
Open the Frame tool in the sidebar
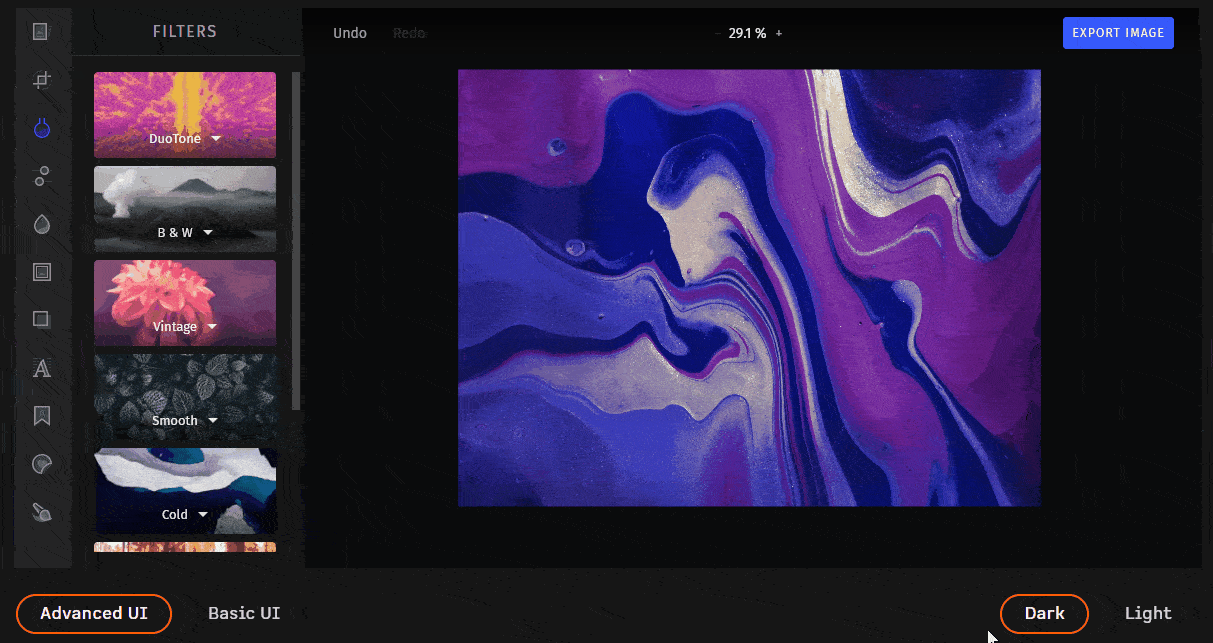42,271
